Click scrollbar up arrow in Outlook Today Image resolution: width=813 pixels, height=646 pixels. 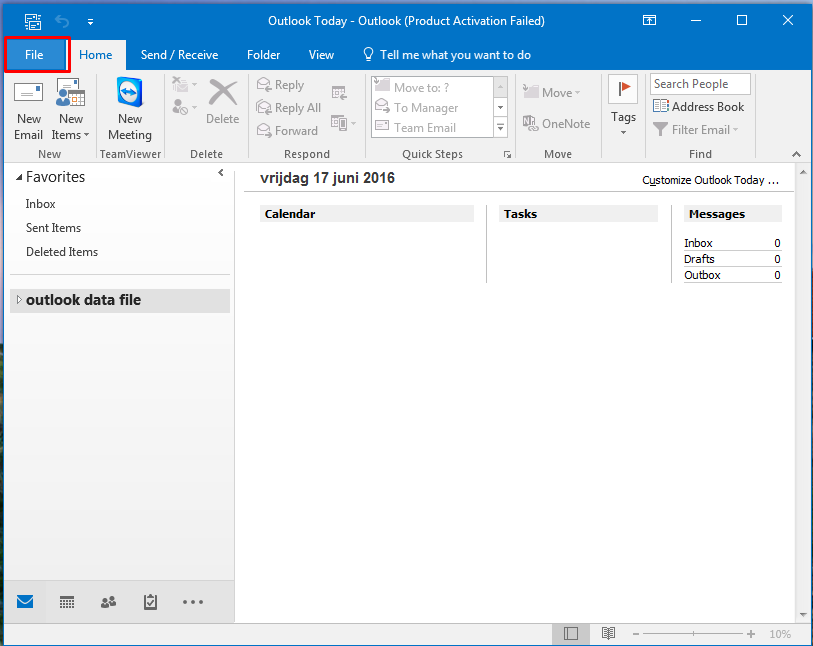(803, 172)
